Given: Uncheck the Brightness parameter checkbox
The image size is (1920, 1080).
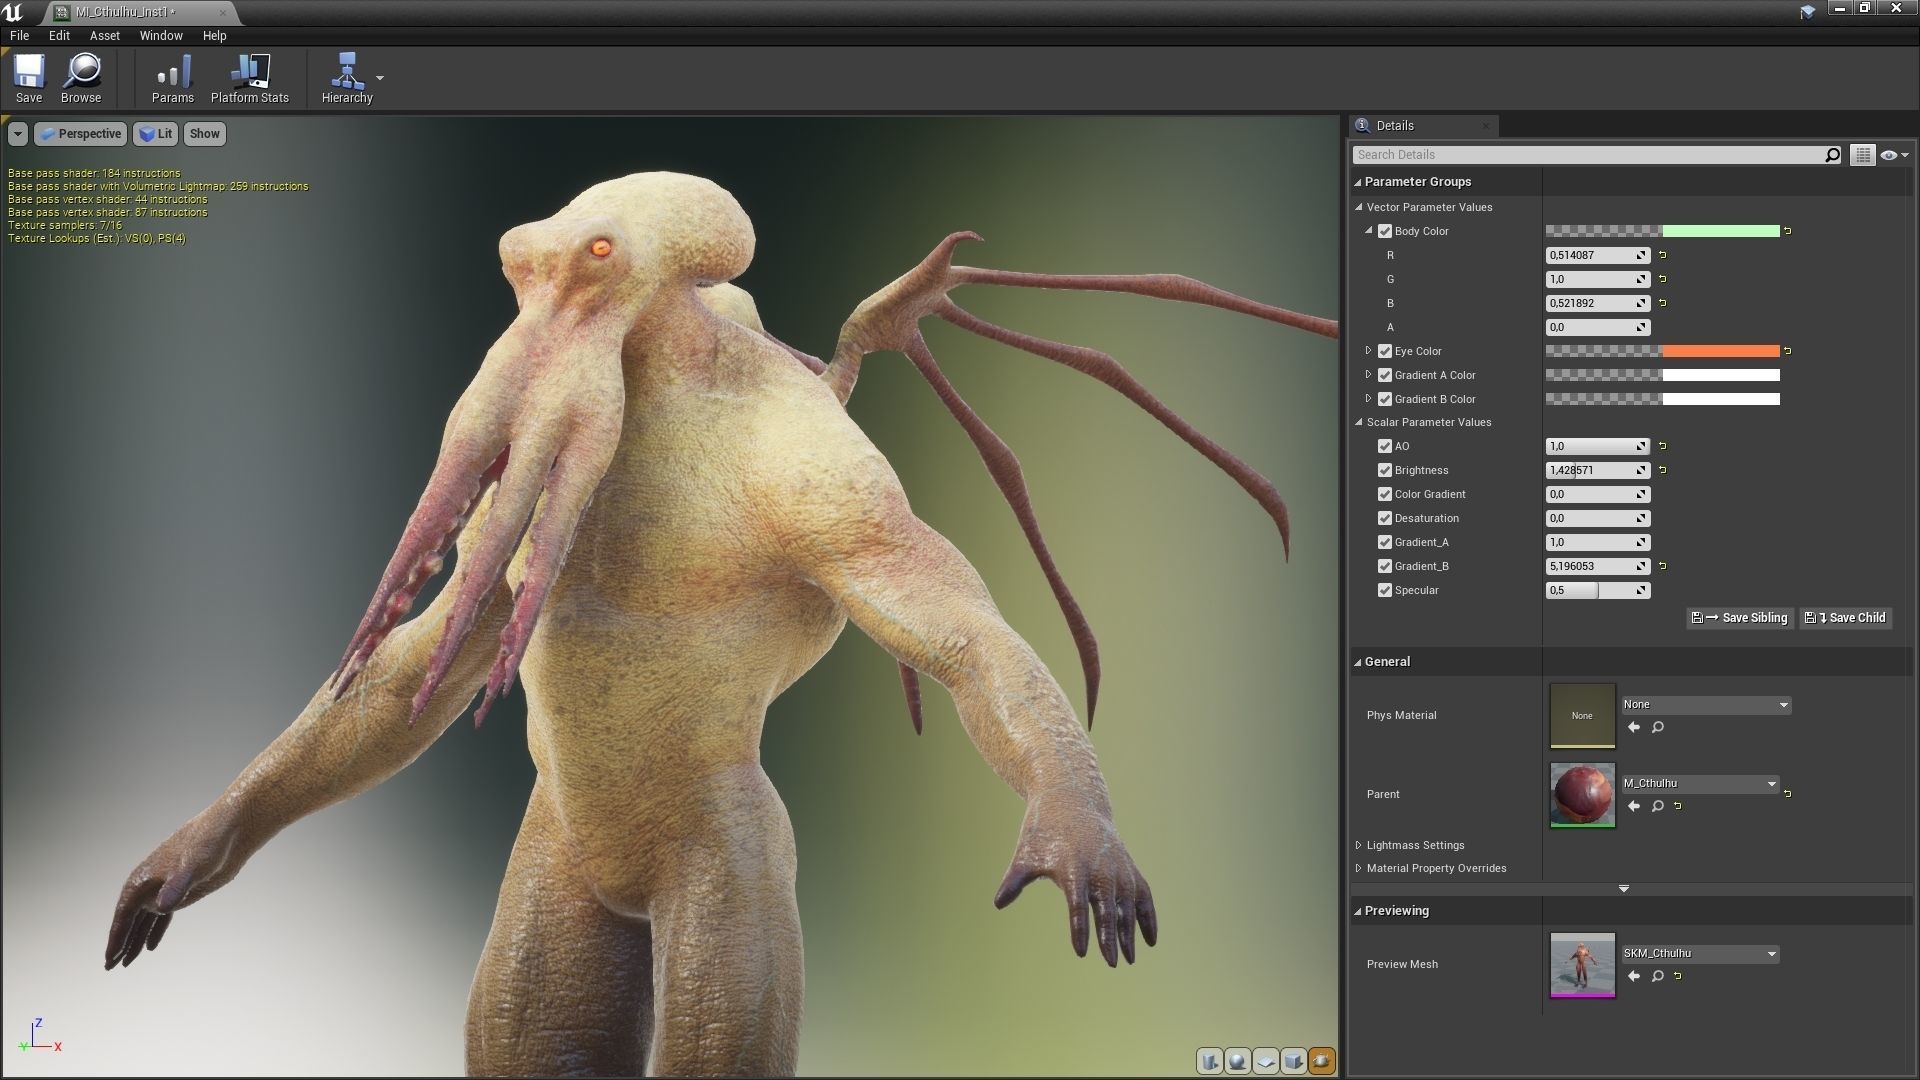Looking at the screenshot, I should [x=1385, y=470].
